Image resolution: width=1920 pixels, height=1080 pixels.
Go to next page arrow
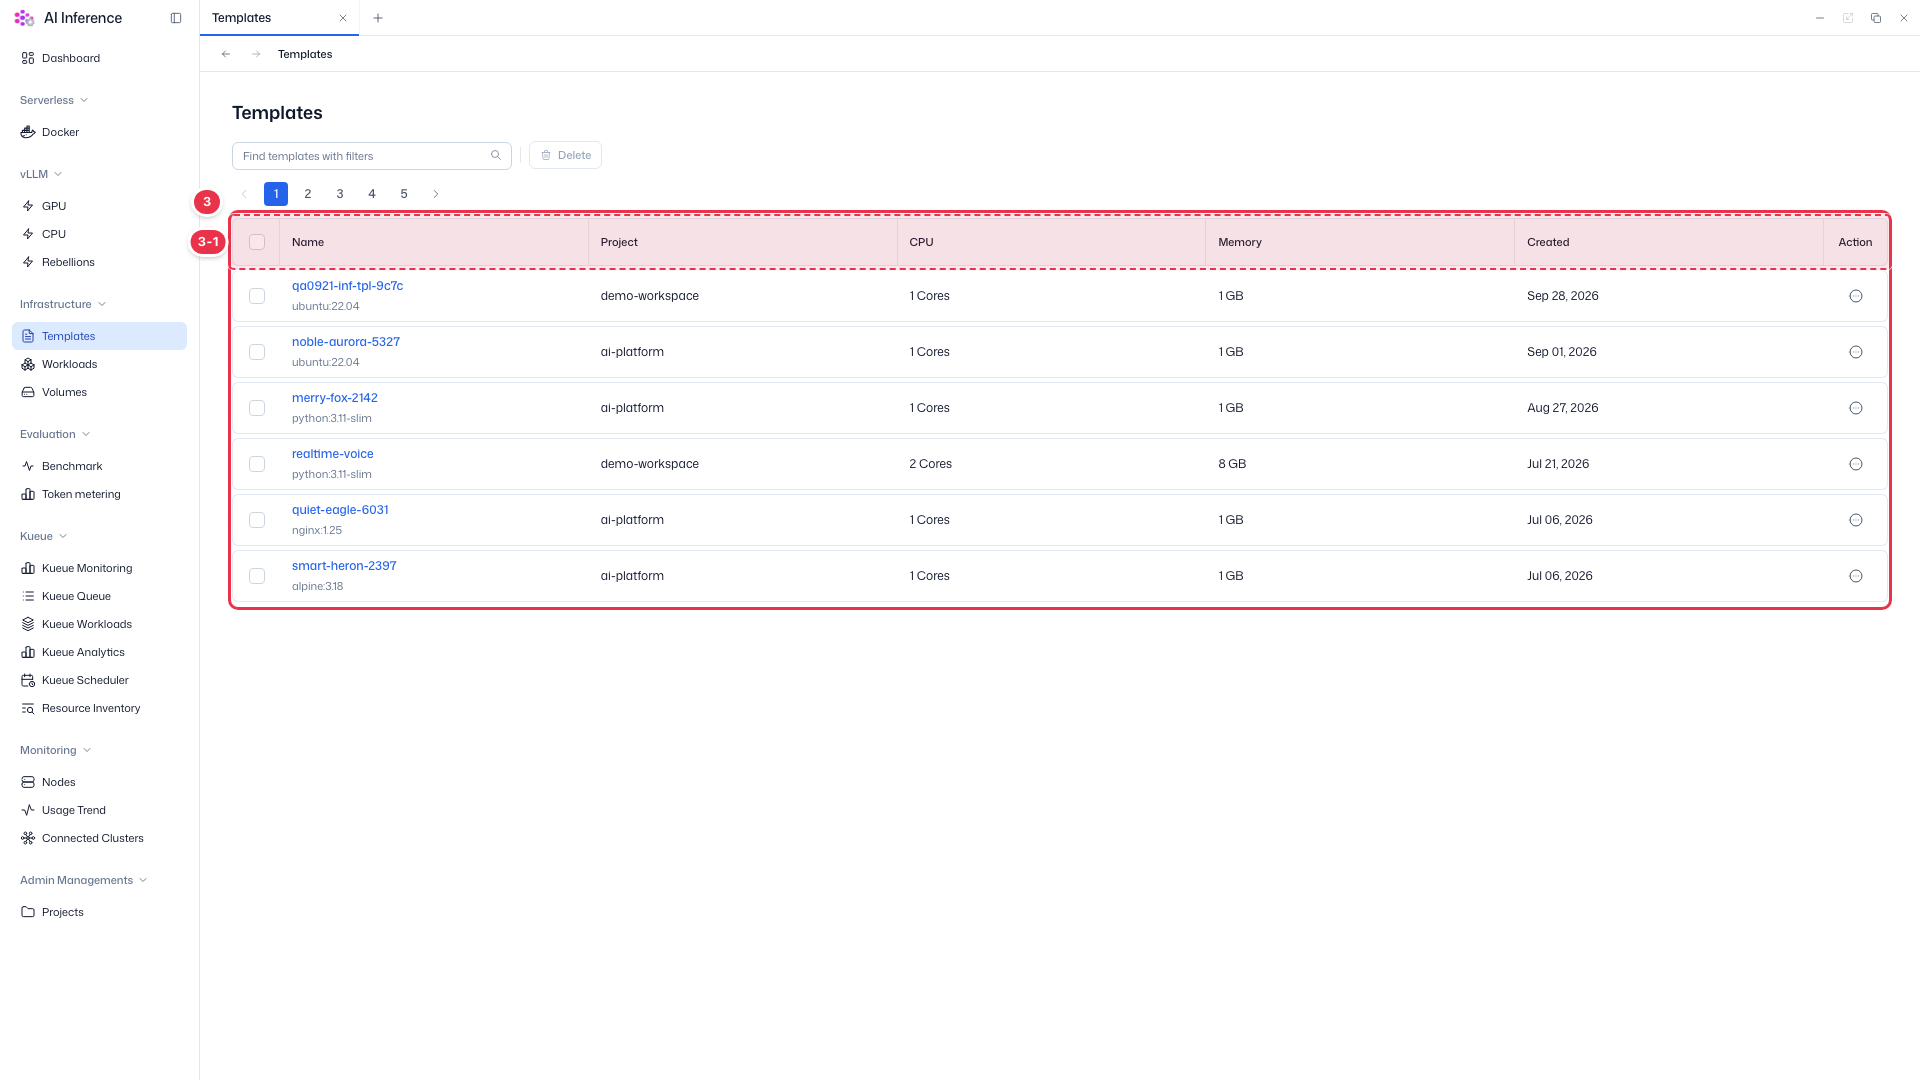pos(436,194)
